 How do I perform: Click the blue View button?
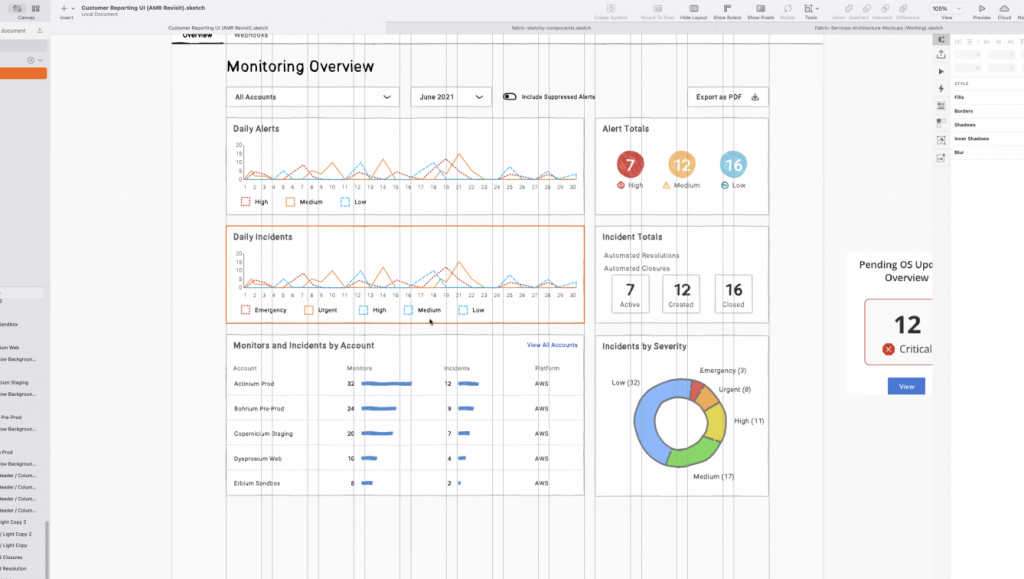click(906, 386)
